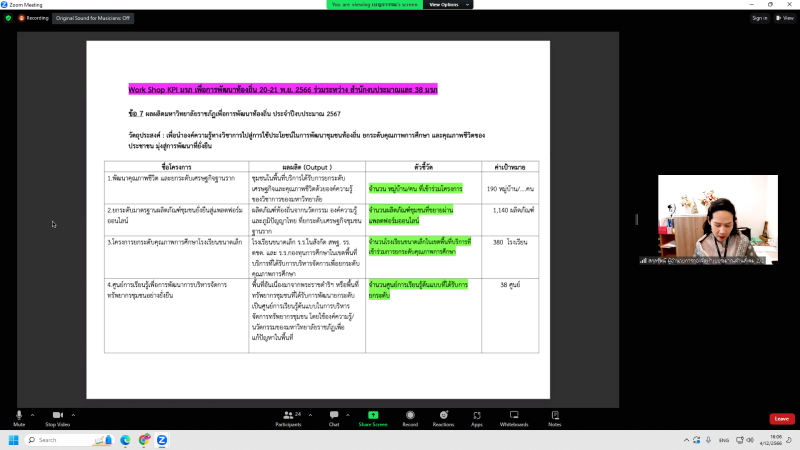The image size is (800, 450).
Task: Open the Chat panel
Action: pyautogui.click(x=334, y=416)
